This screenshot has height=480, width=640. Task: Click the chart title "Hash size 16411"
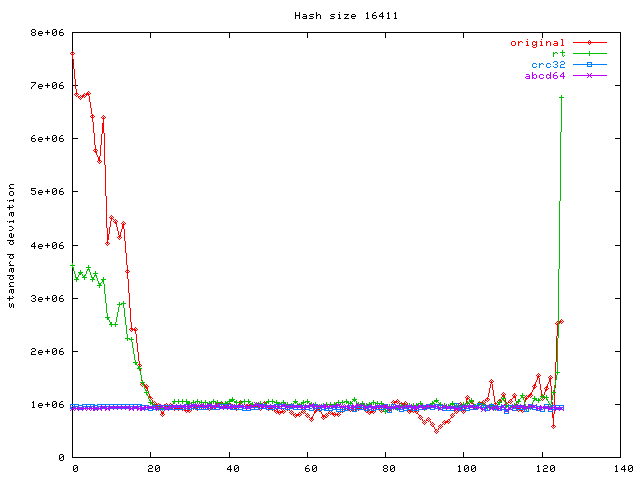346,16
